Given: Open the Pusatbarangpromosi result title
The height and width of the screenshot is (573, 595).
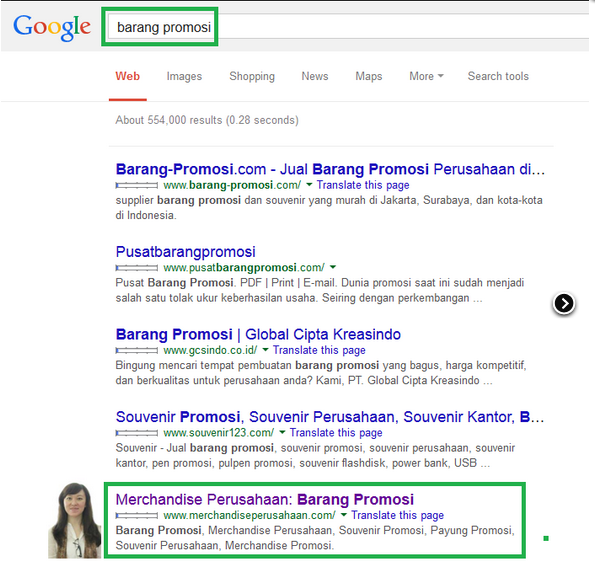Looking at the screenshot, I should (186, 252).
